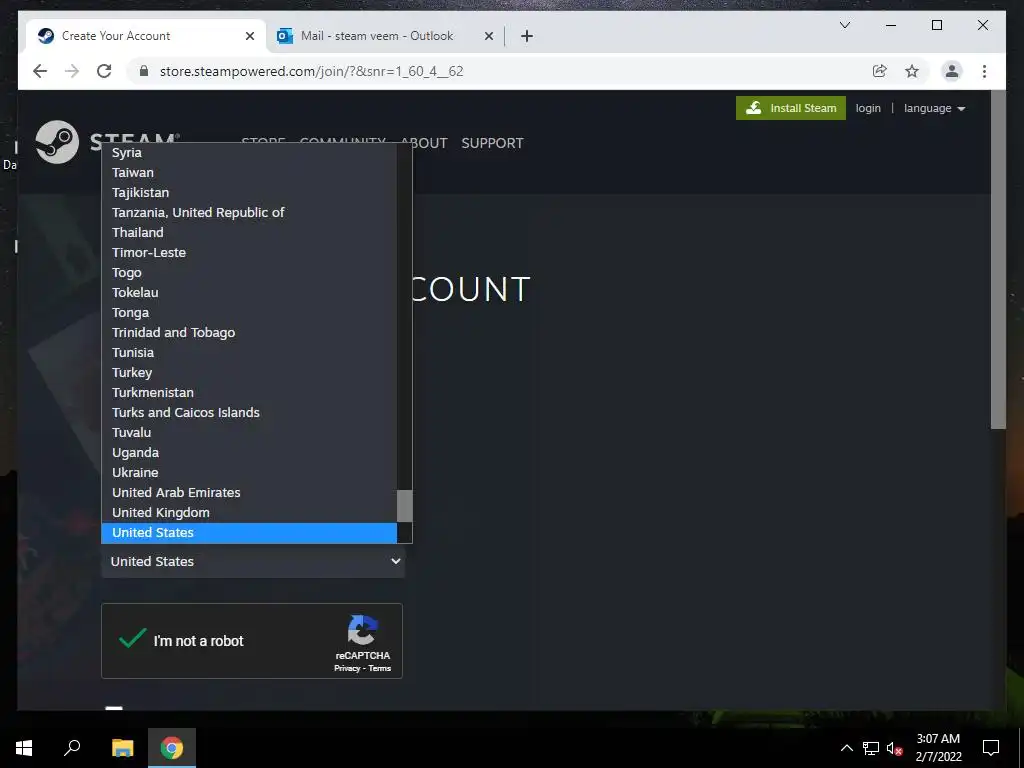Screen dimensions: 1024x768
Task: Pick Timor-Leste in the list
Action: click(249, 253)
